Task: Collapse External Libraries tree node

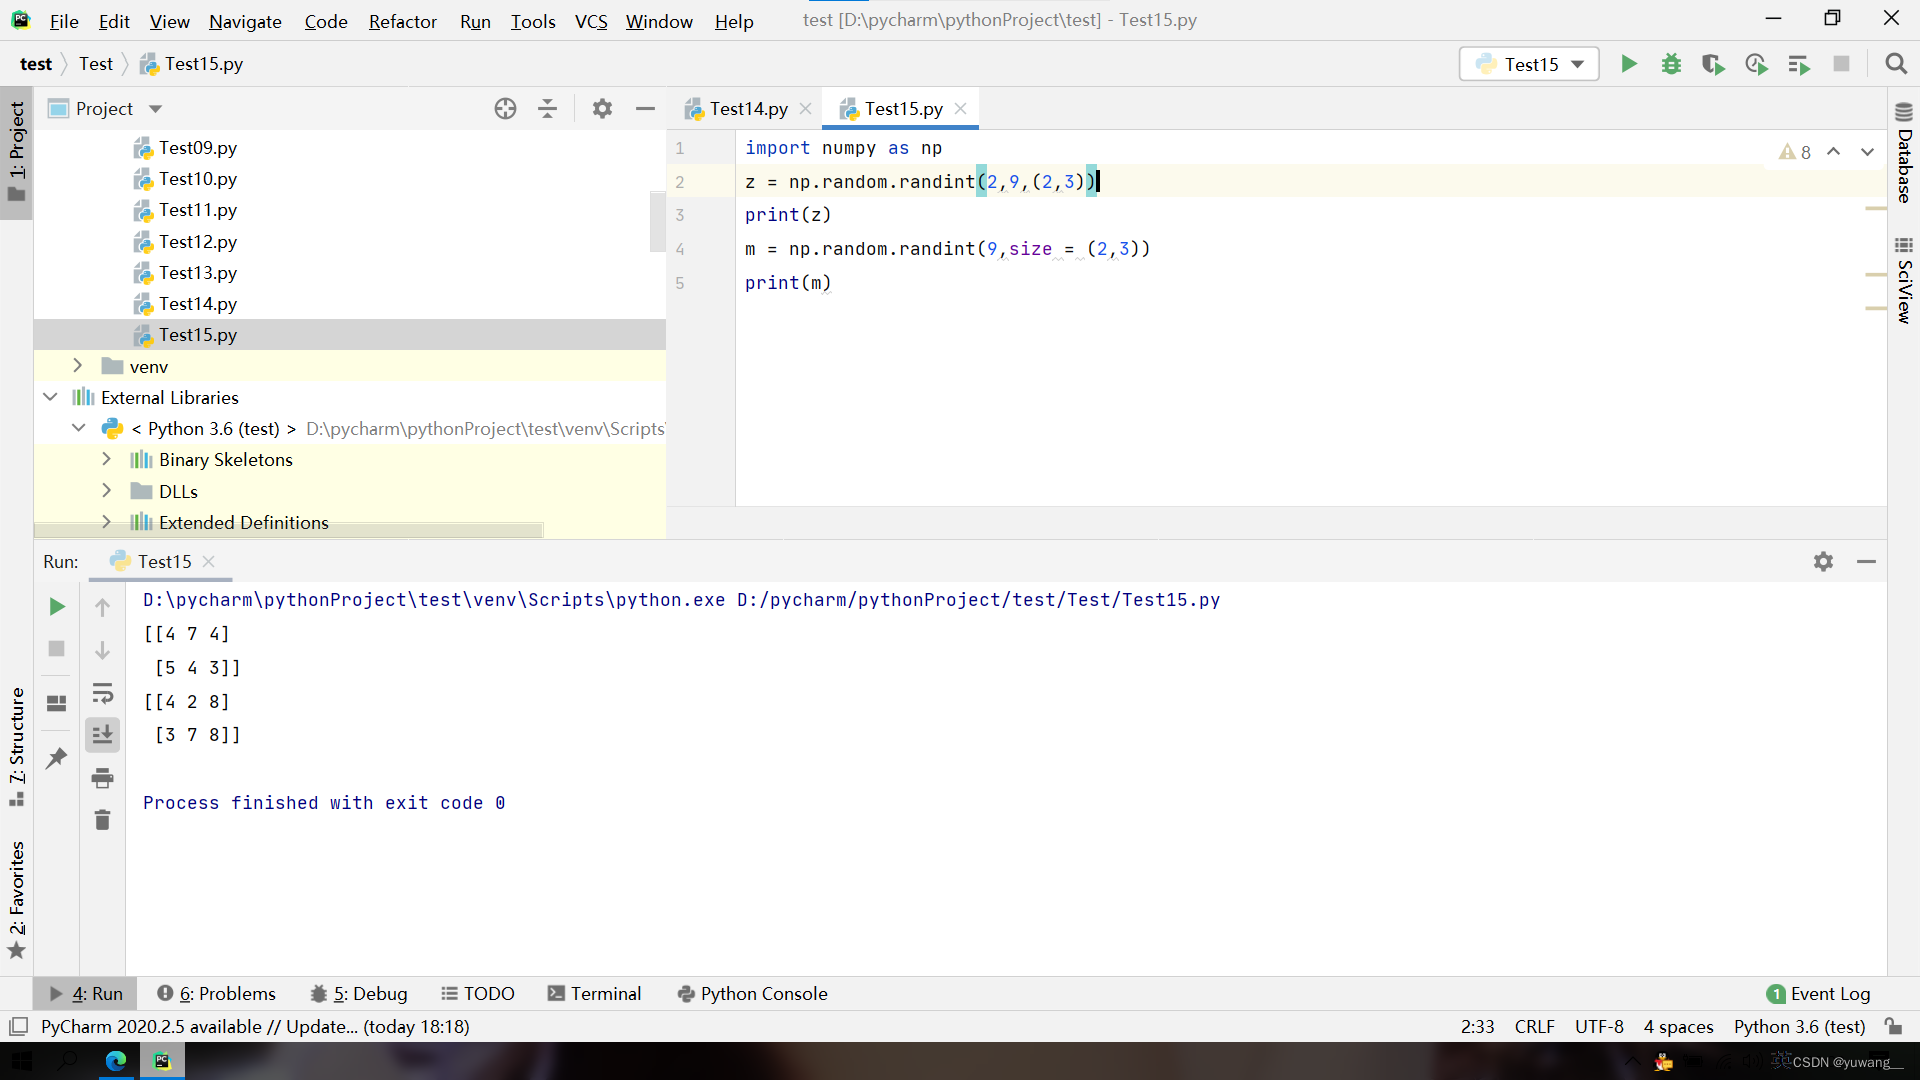Action: 51,397
